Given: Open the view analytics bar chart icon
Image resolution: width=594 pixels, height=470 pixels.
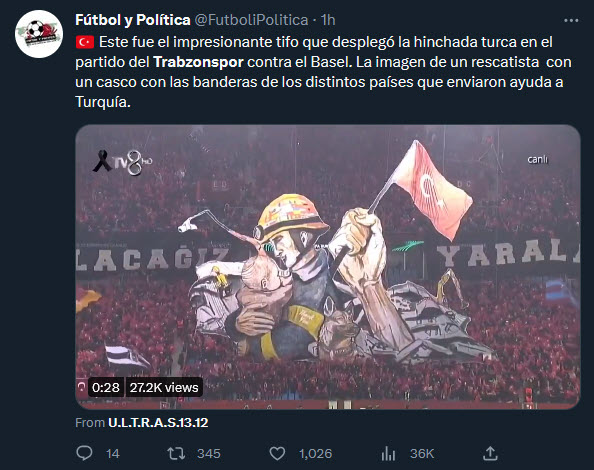Looking at the screenshot, I should [x=388, y=453].
